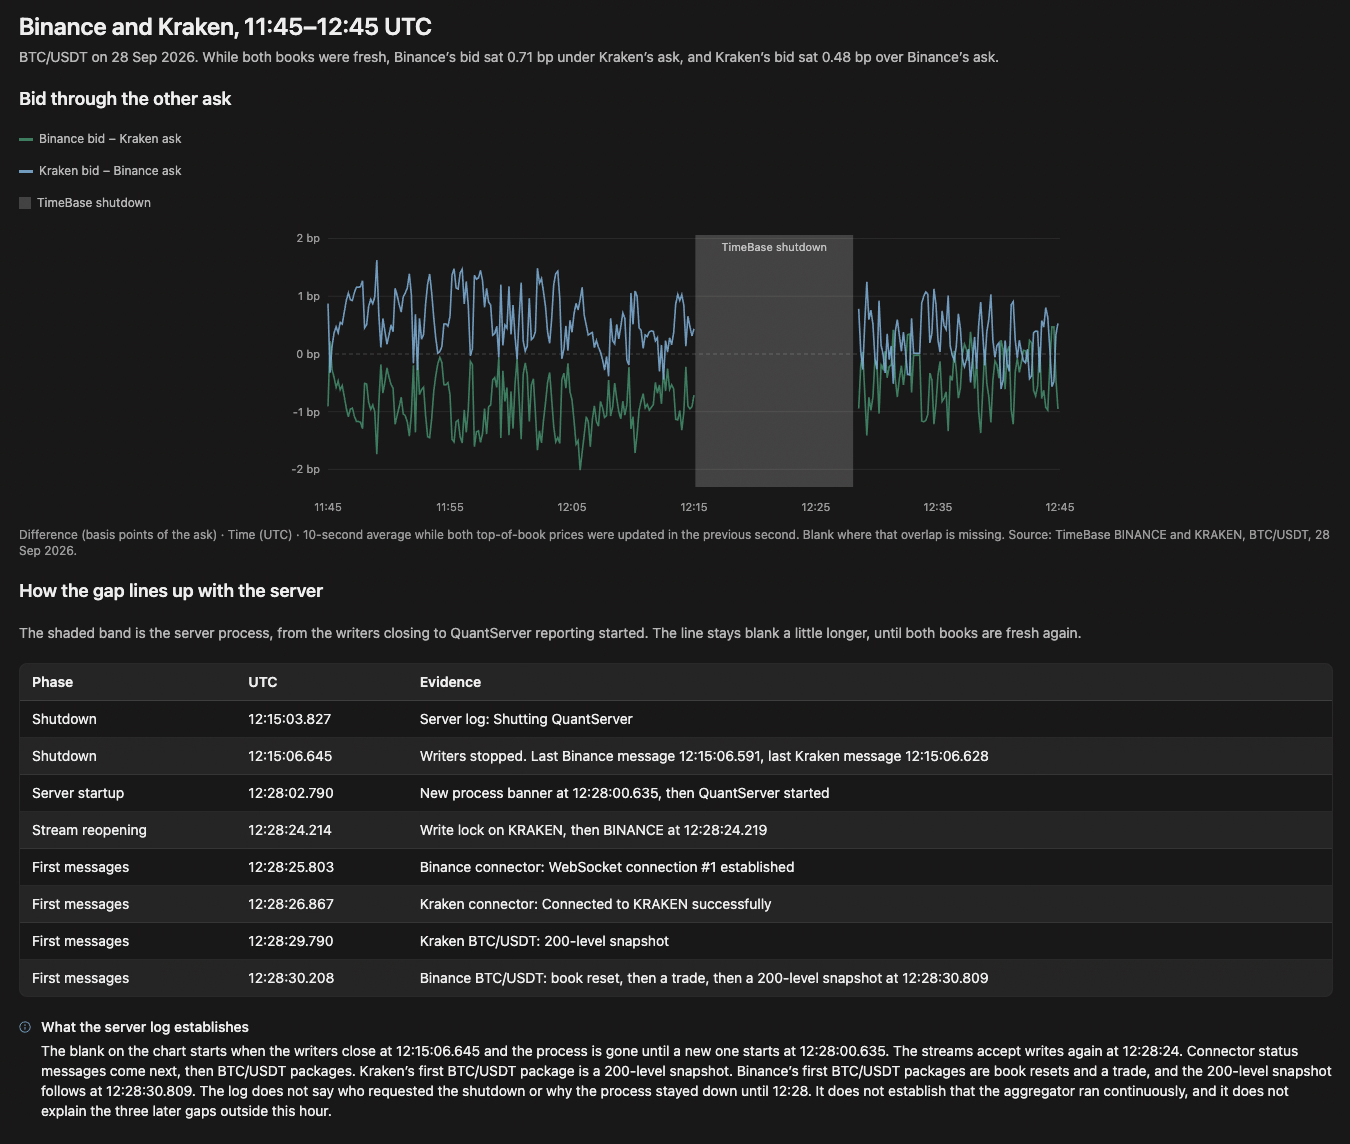Image resolution: width=1350 pixels, height=1144 pixels.
Task: Select the timestamp cell 12:28:24.214
Action: pos(290,830)
